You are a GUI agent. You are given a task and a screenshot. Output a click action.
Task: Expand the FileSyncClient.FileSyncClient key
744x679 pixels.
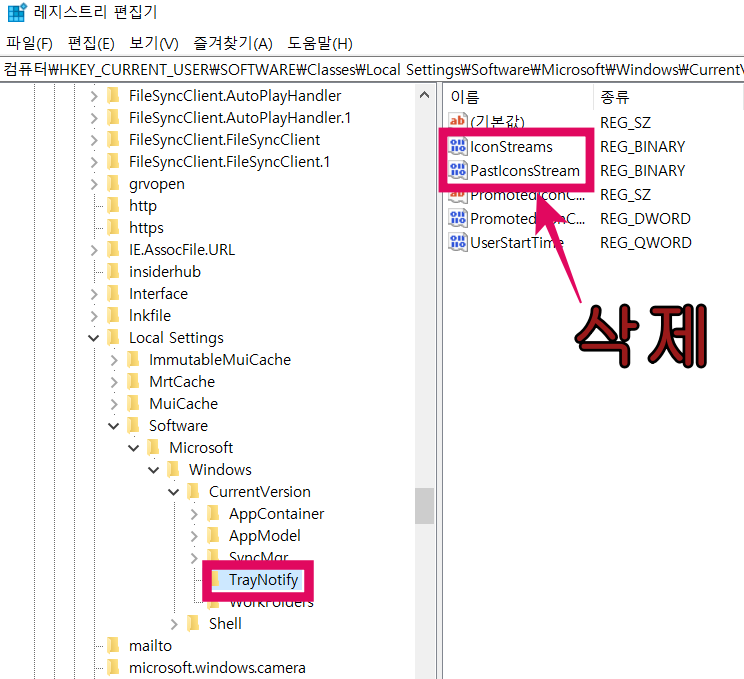(94, 140)
